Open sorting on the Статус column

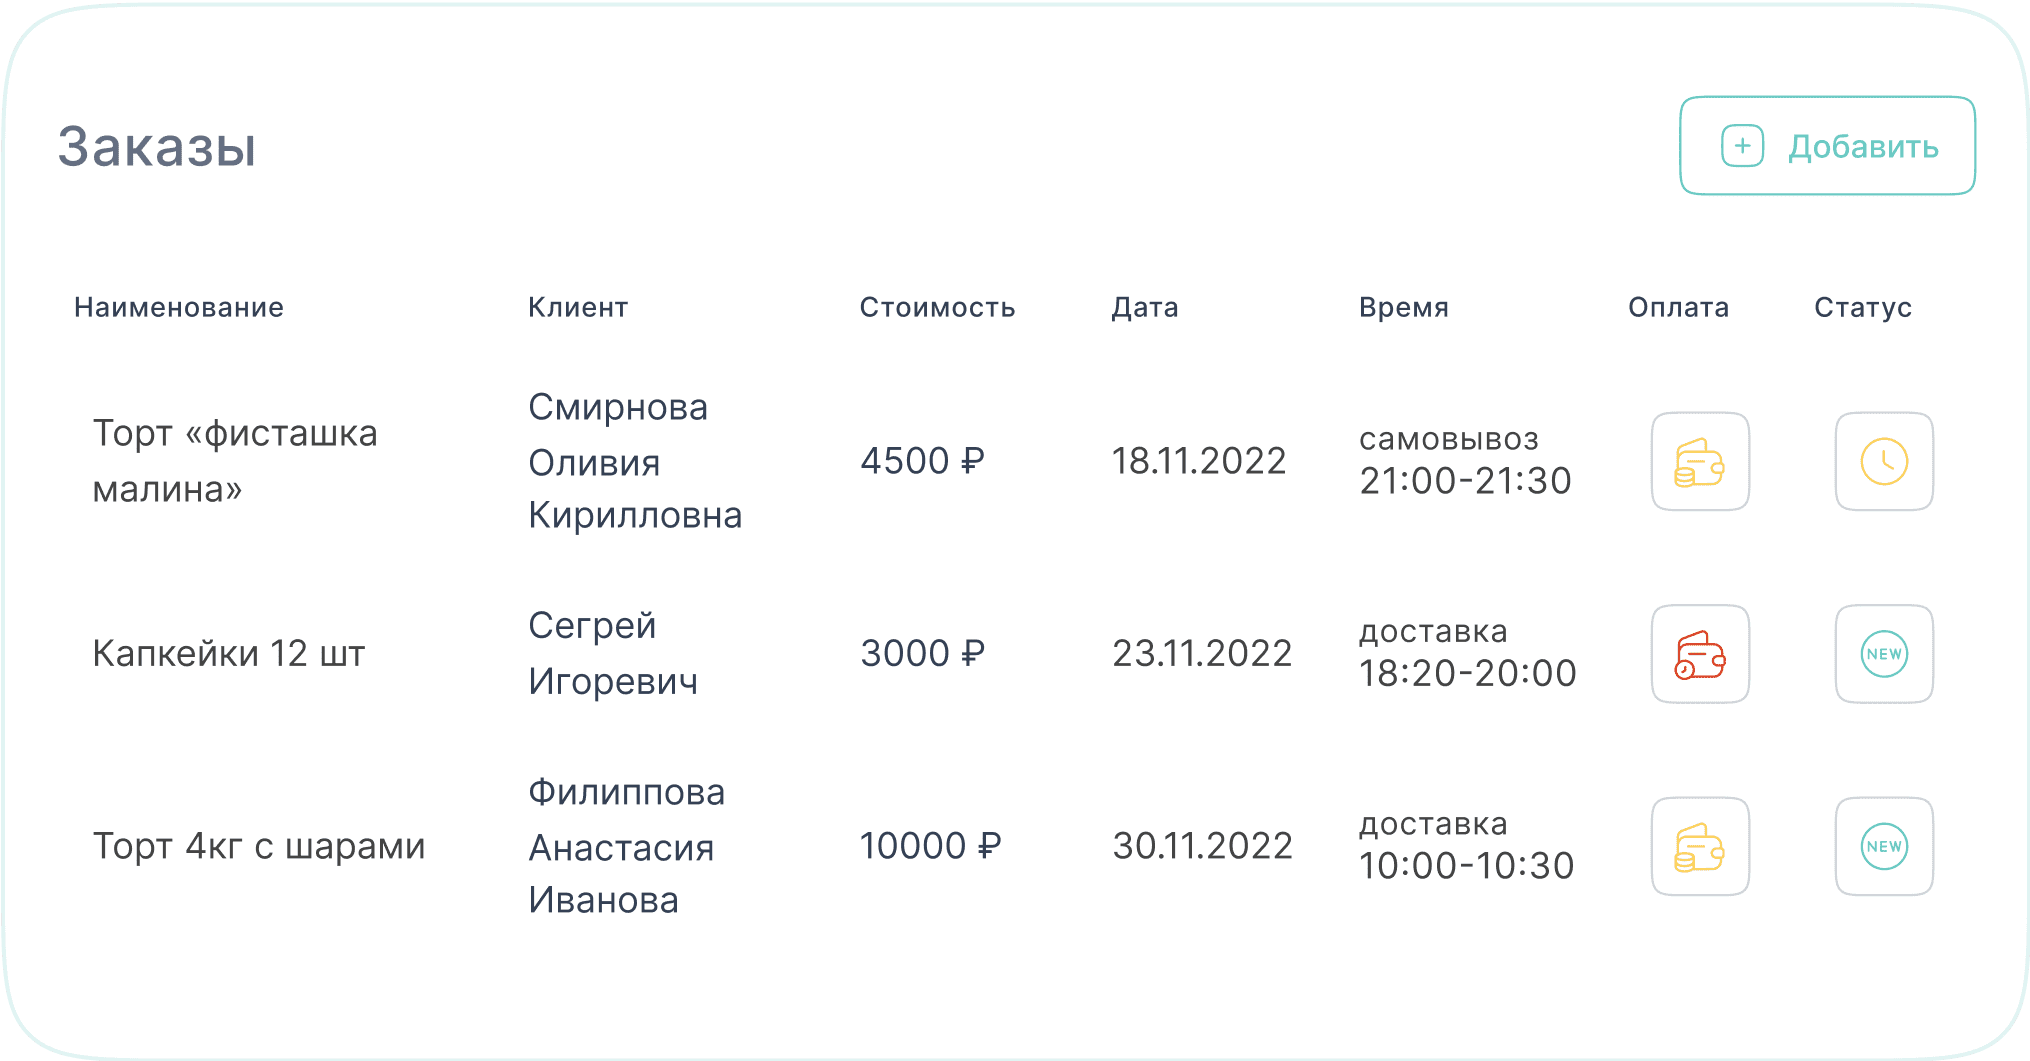(x=1862, y=307)
